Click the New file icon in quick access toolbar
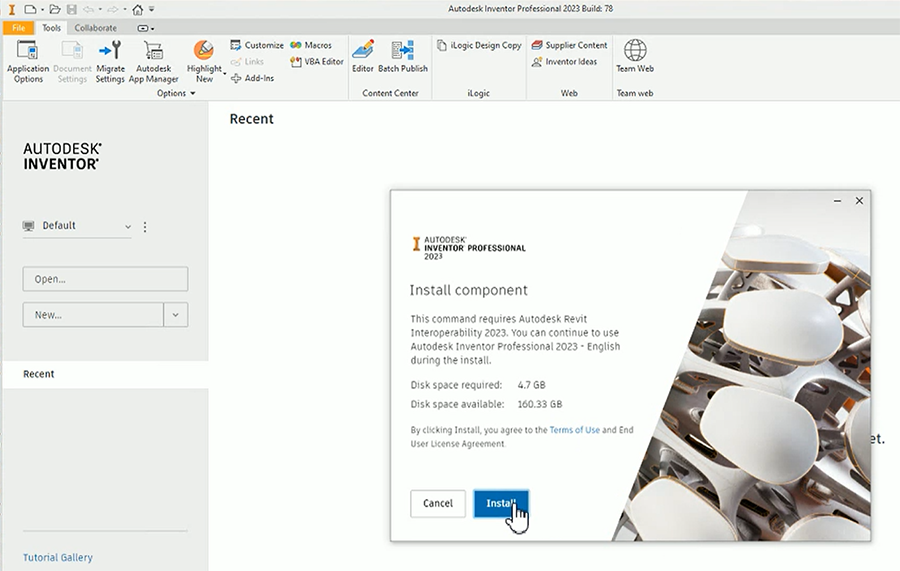Viewport: 900px width, 571px height. pos(30,9)
